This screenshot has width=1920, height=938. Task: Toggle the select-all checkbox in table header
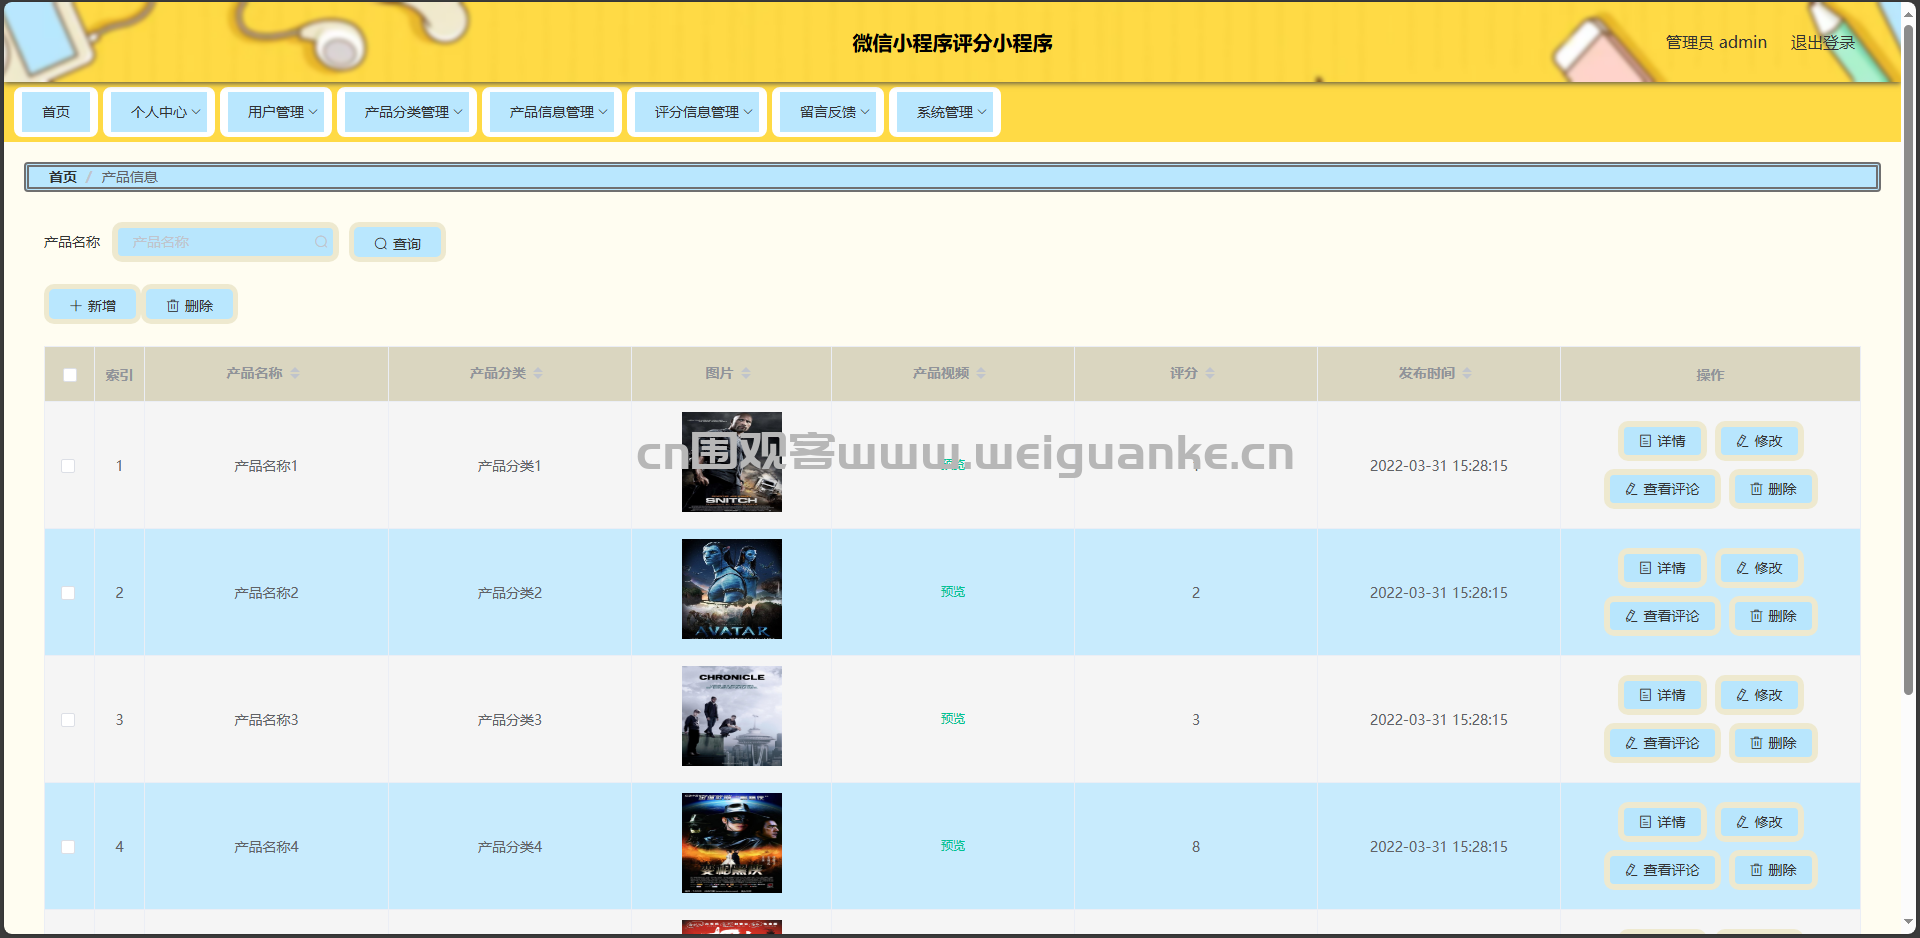pyautogui.click(x=70, y=375)
